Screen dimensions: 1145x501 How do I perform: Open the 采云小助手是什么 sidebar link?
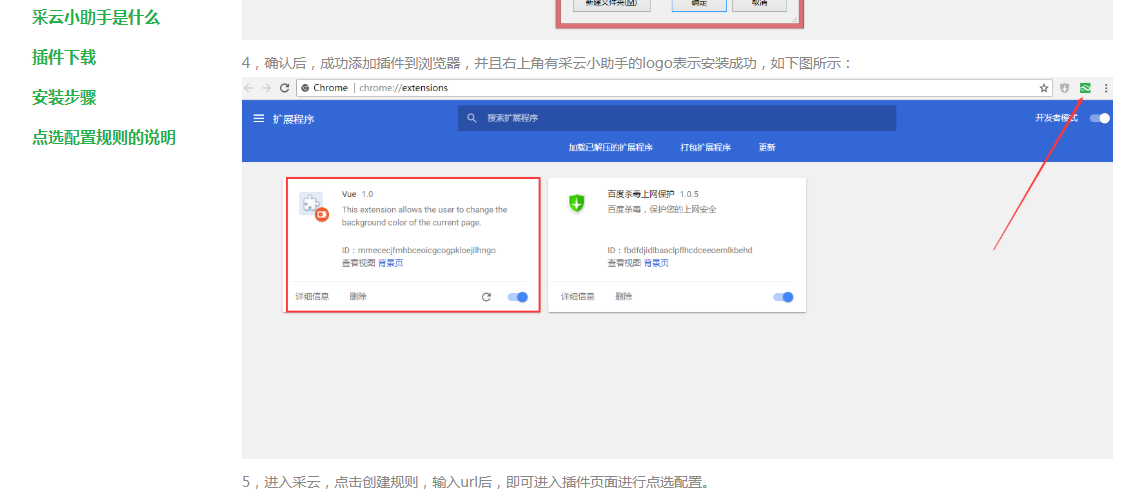[96, 18]
